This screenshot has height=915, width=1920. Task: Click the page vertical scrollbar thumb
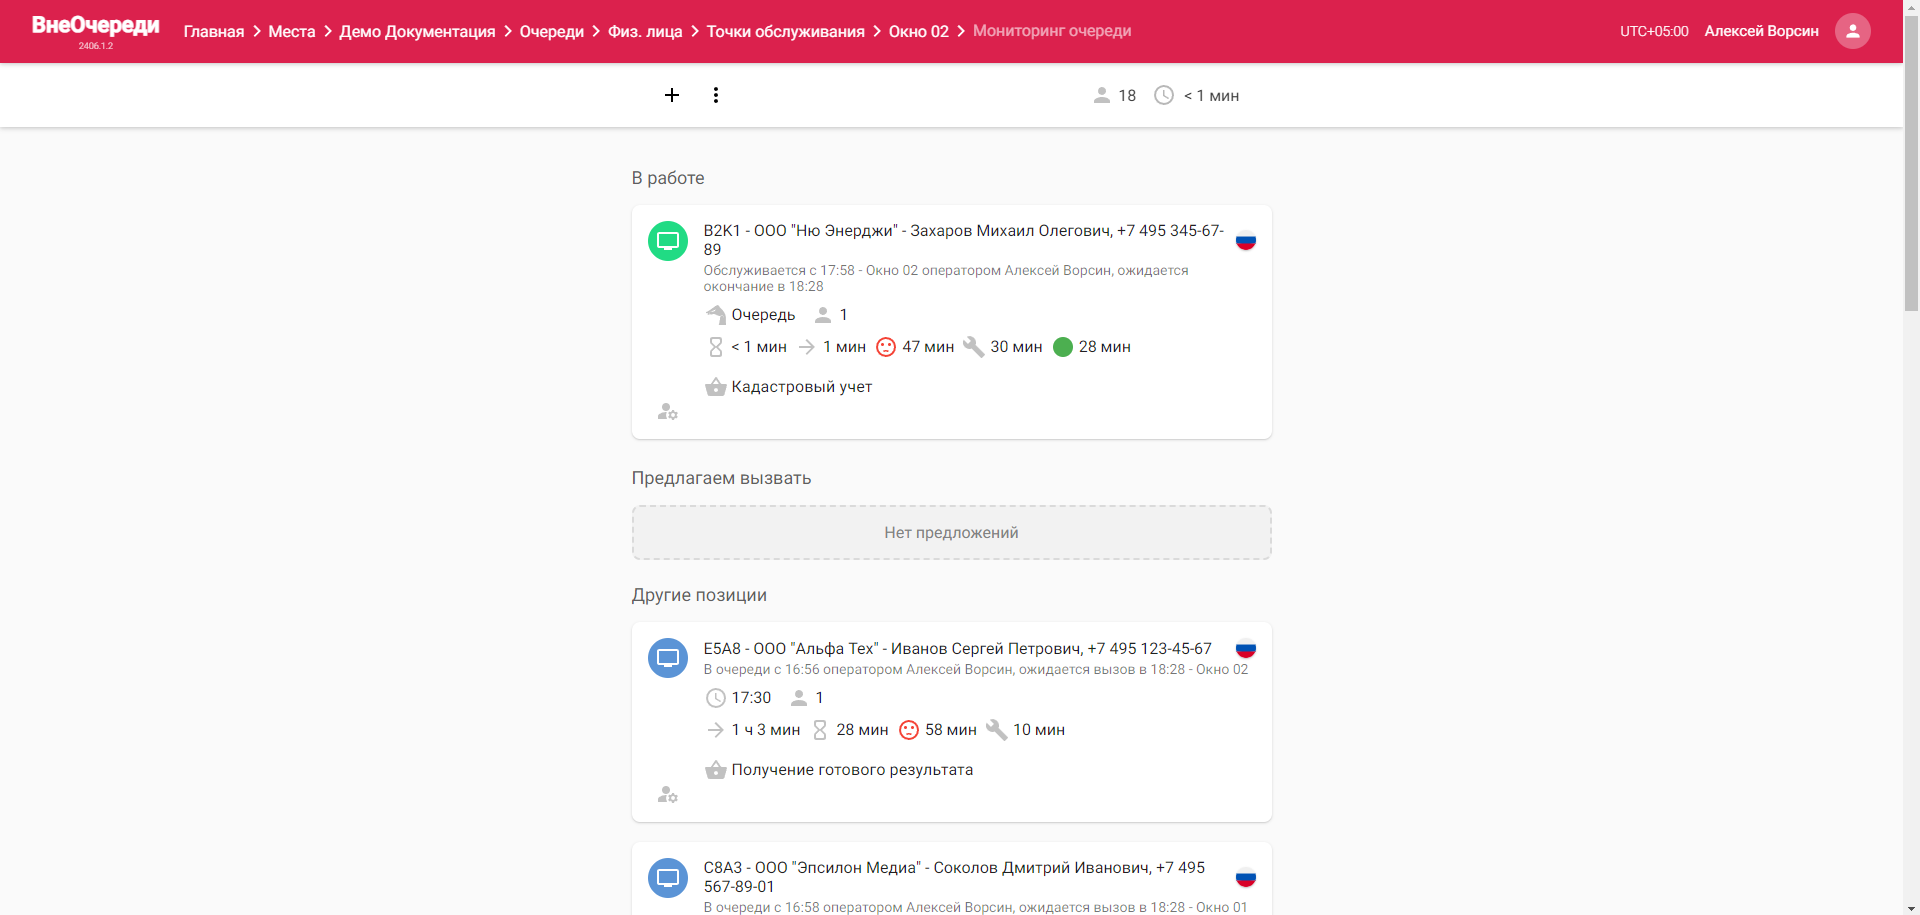pos(1911,165)
